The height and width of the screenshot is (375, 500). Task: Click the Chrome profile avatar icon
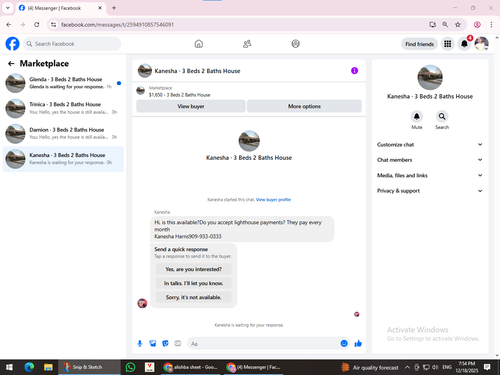click(477, 24)
